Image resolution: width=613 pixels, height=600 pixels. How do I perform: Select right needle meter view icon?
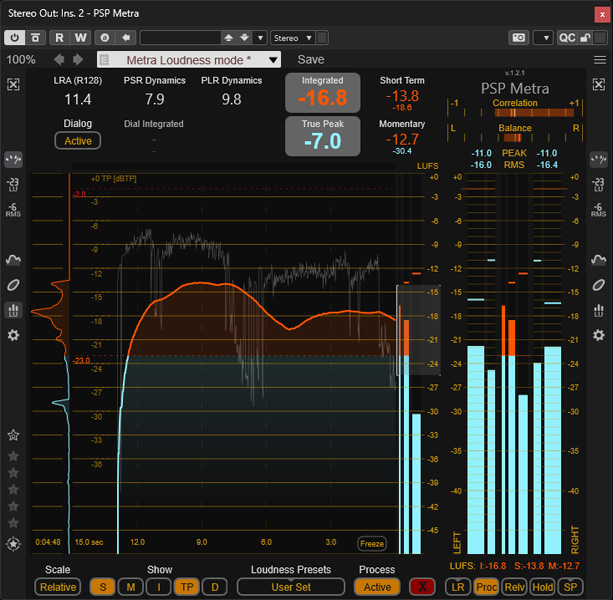click(x=599, y=159)
